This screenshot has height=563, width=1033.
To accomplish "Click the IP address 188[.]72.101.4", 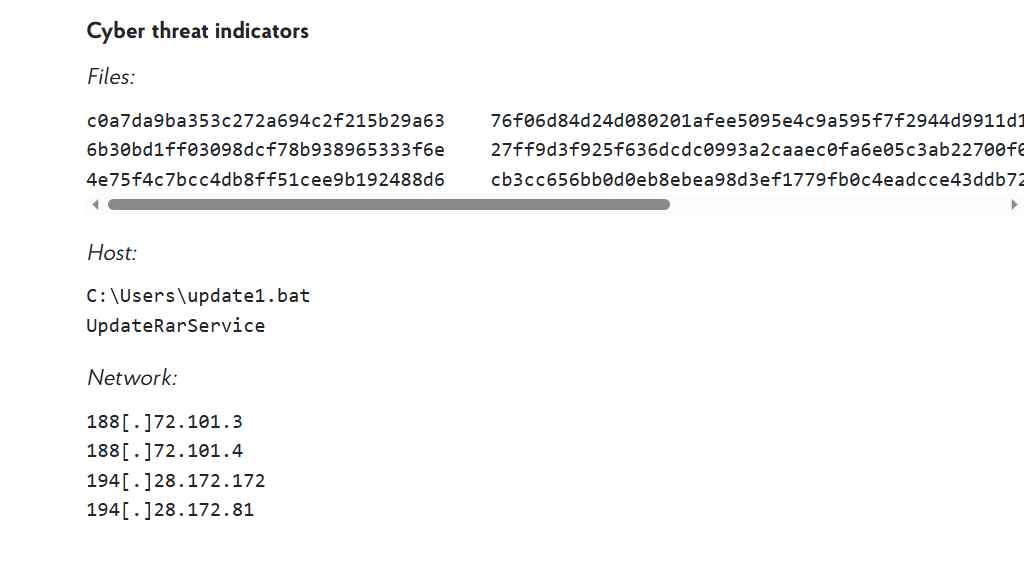I will pyautogui.click(x=165, y=451).
